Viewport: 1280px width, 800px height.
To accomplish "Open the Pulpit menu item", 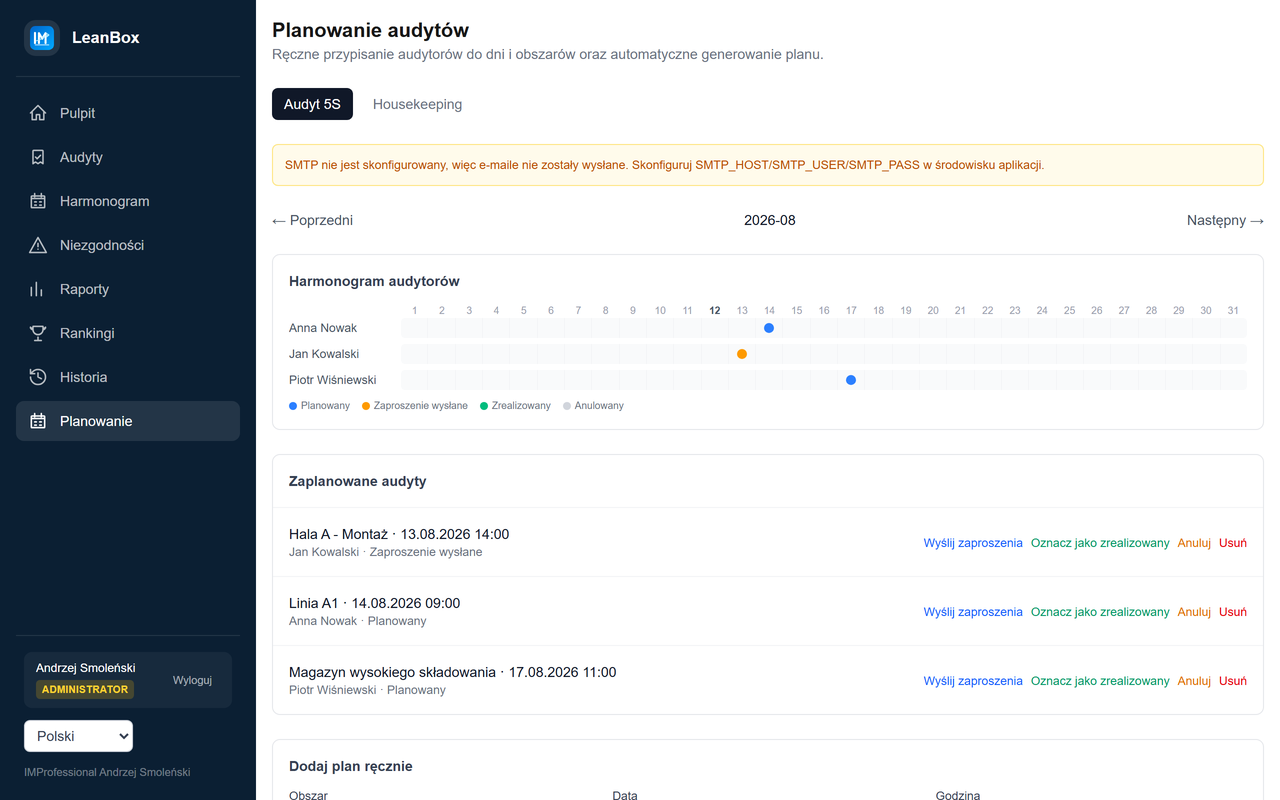I will [128, 113].
